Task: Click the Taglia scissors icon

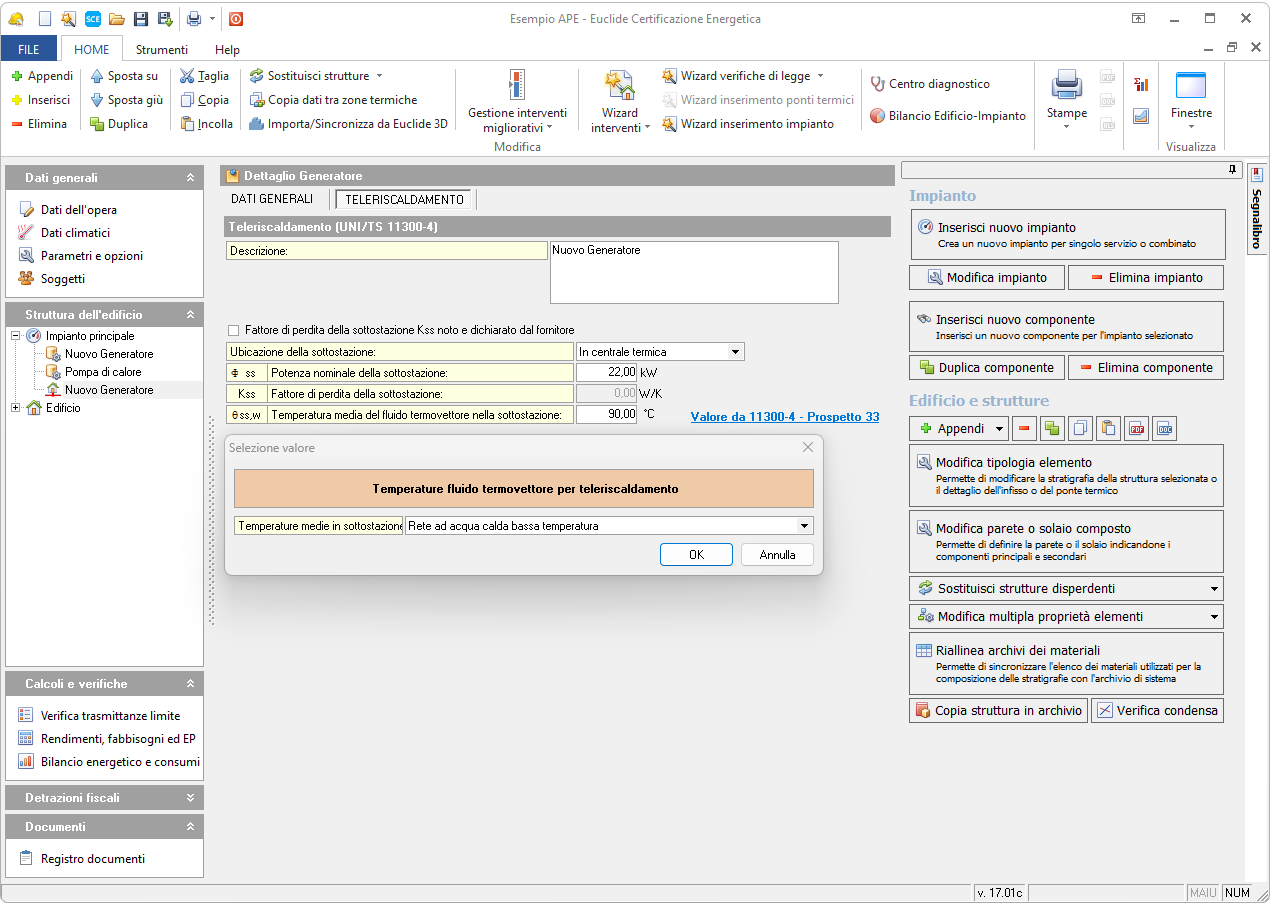Action: 188,76
